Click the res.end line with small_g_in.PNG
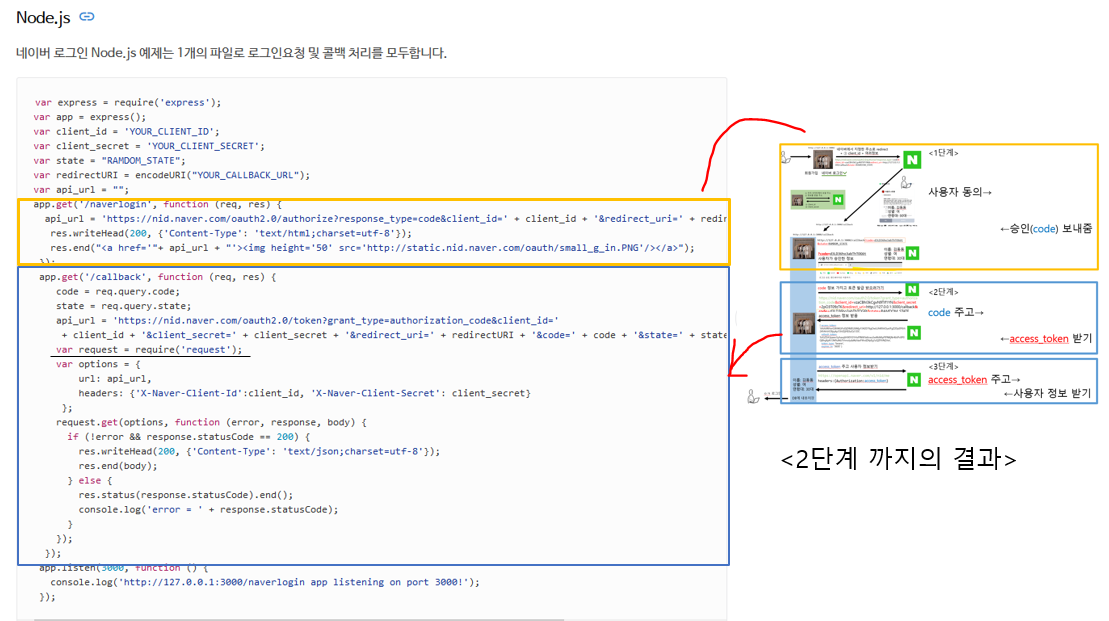This screenshot has height=621, width=1109. pyautogui.click(x=372, y=248)
